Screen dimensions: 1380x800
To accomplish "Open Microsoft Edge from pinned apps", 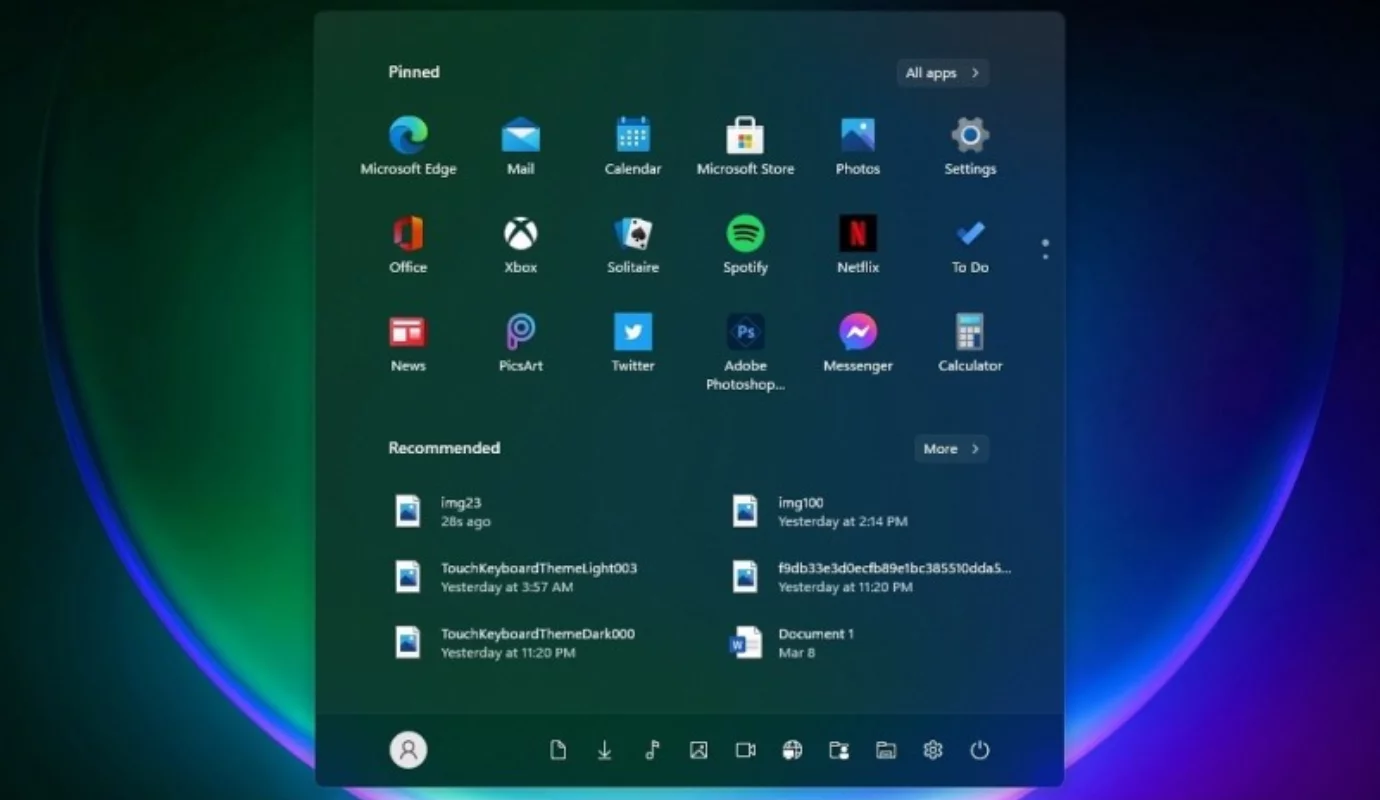I will coord(408,146).
